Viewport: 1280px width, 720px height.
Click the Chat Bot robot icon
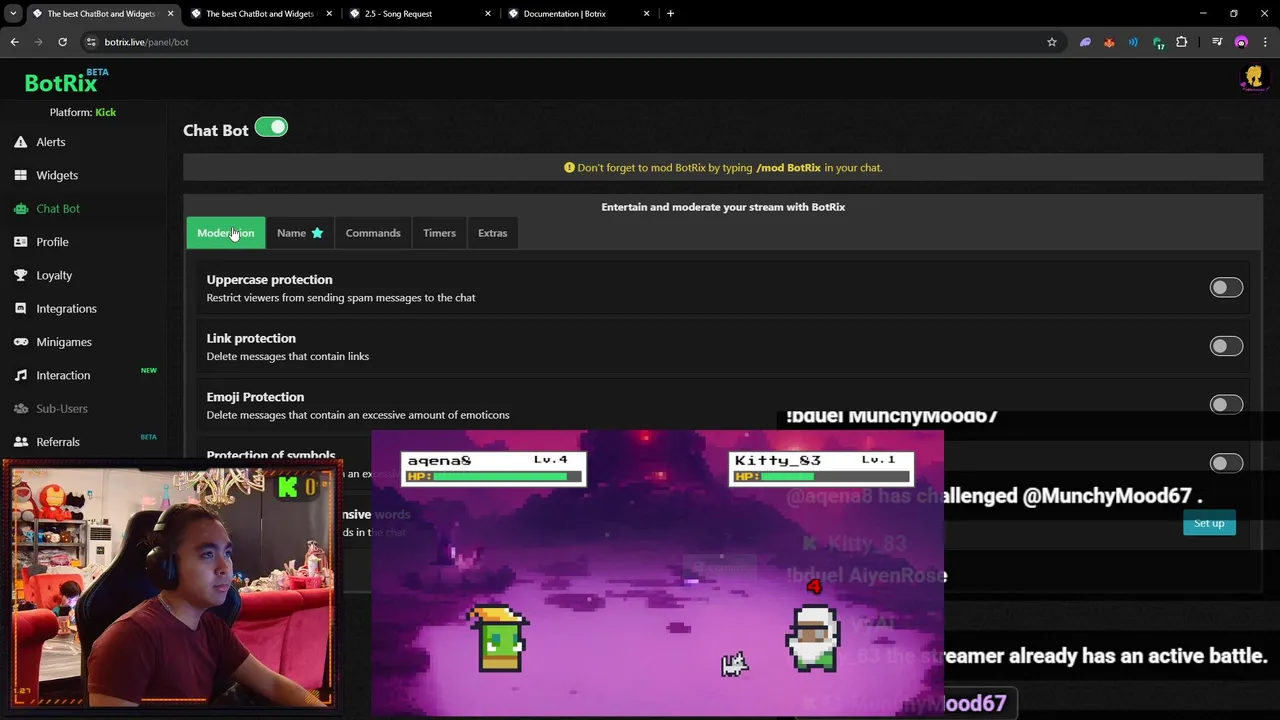pyautogui.click(x=21, y=208)
